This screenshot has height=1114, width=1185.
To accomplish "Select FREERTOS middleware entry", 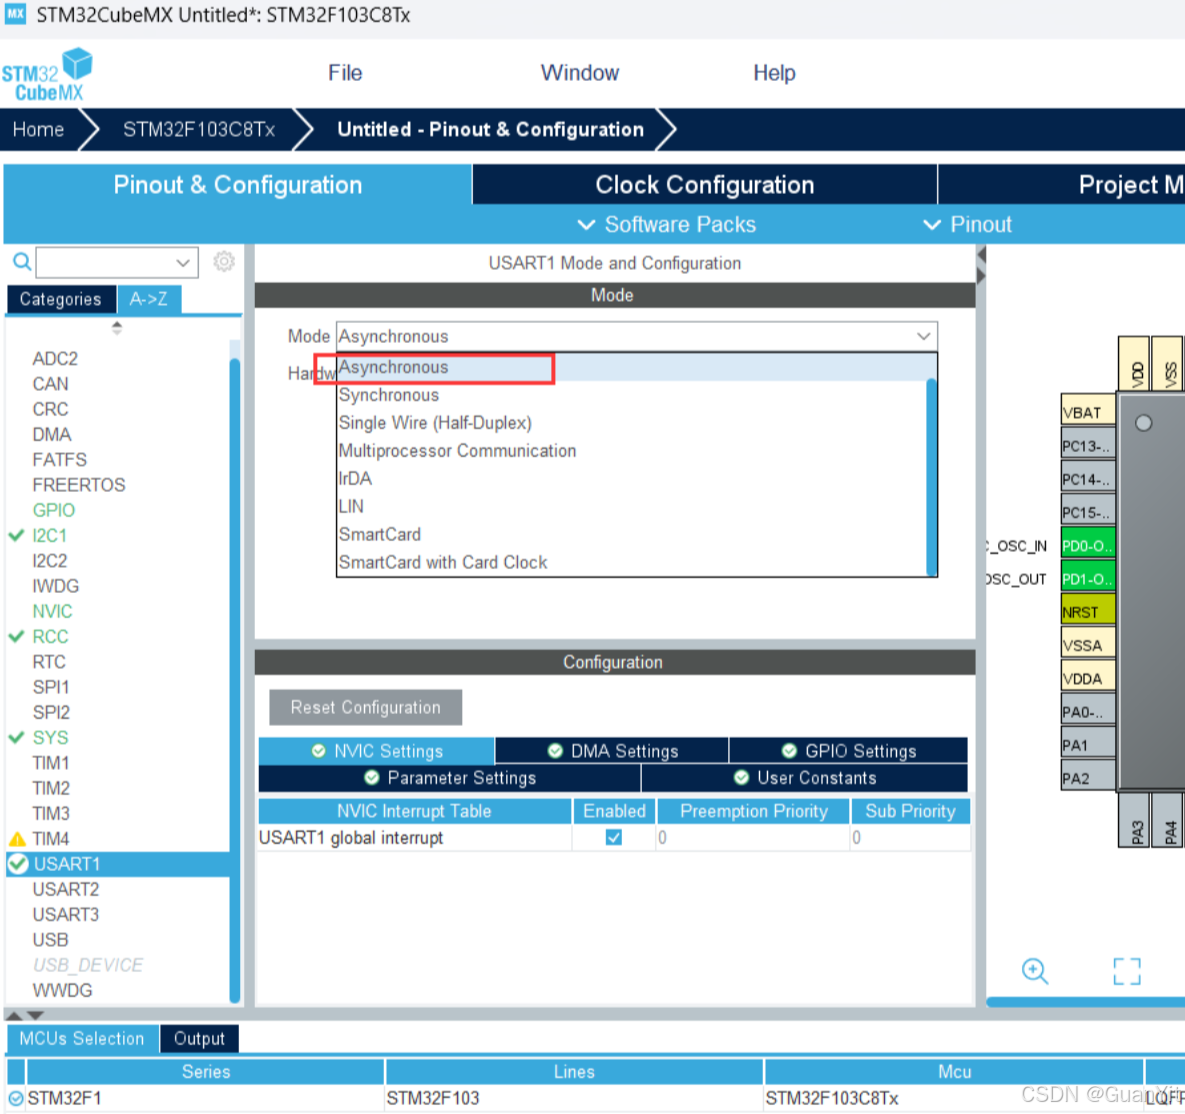I will pos(79,484).
